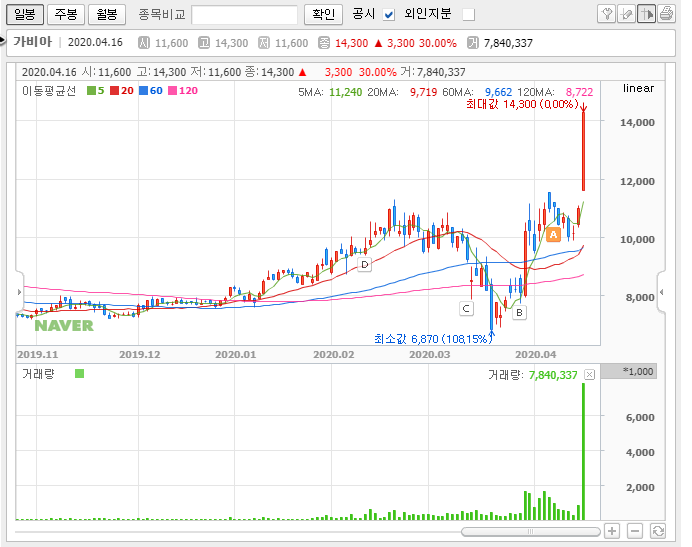
Task: Click the volume icon beside 7,840,337
Action: click(473, 43)
